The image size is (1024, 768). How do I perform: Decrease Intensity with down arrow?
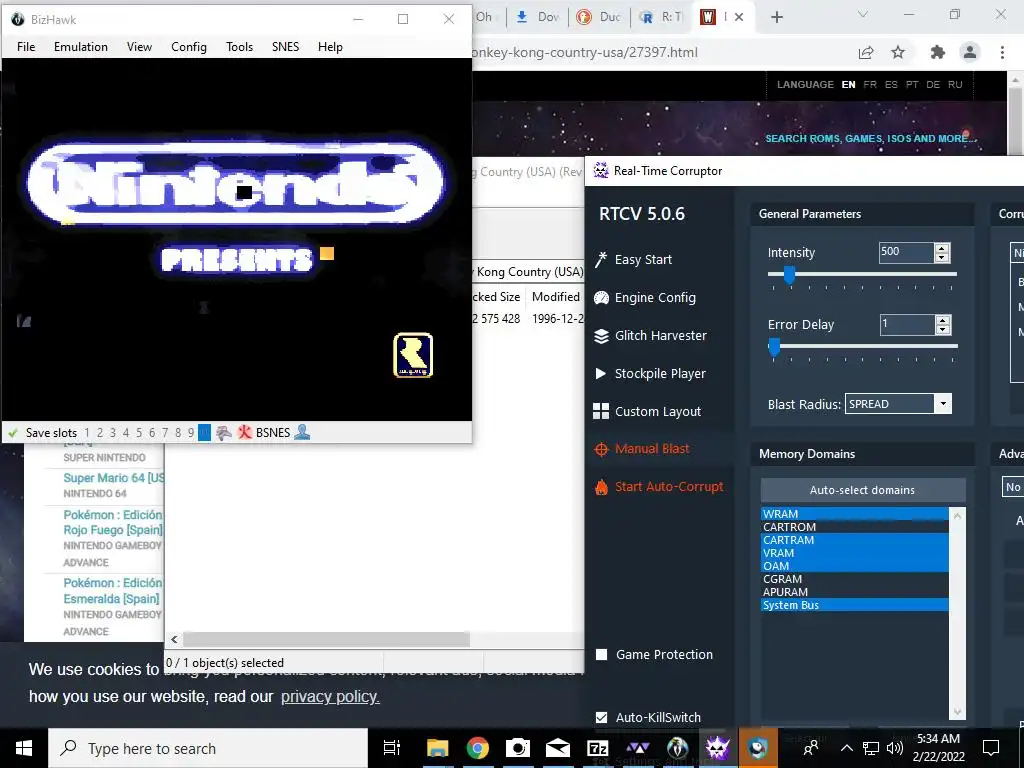tap(942, 257)
